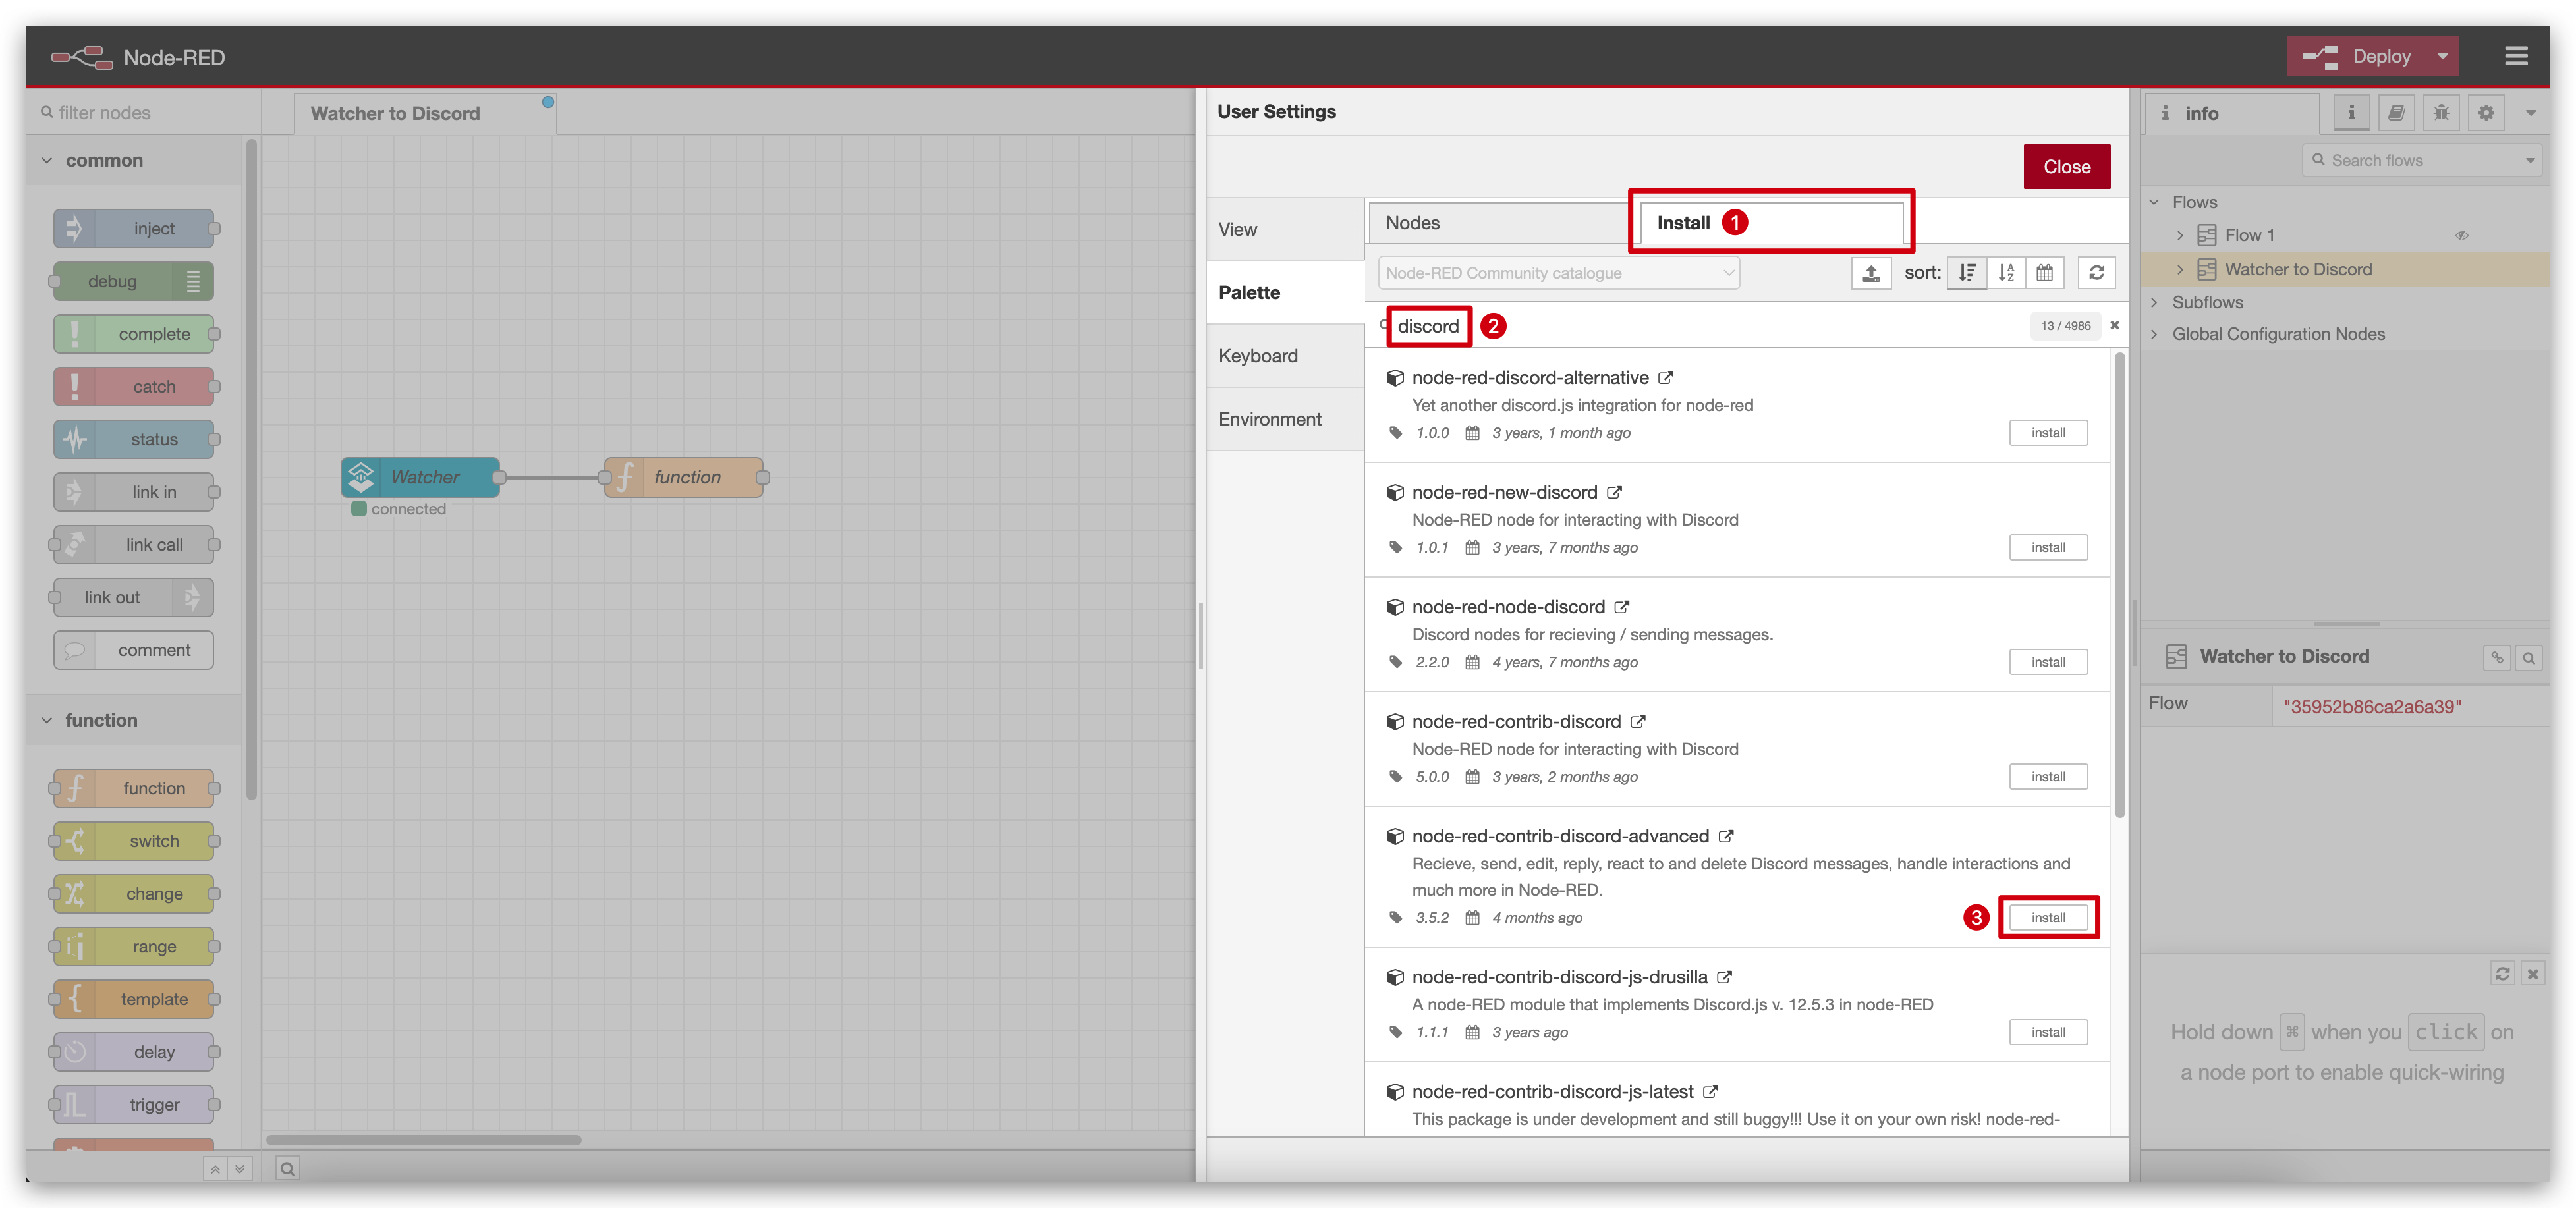Collapse all palette categories button
This screenshot has height=1208, width=2576.
tap(215, 1169)
